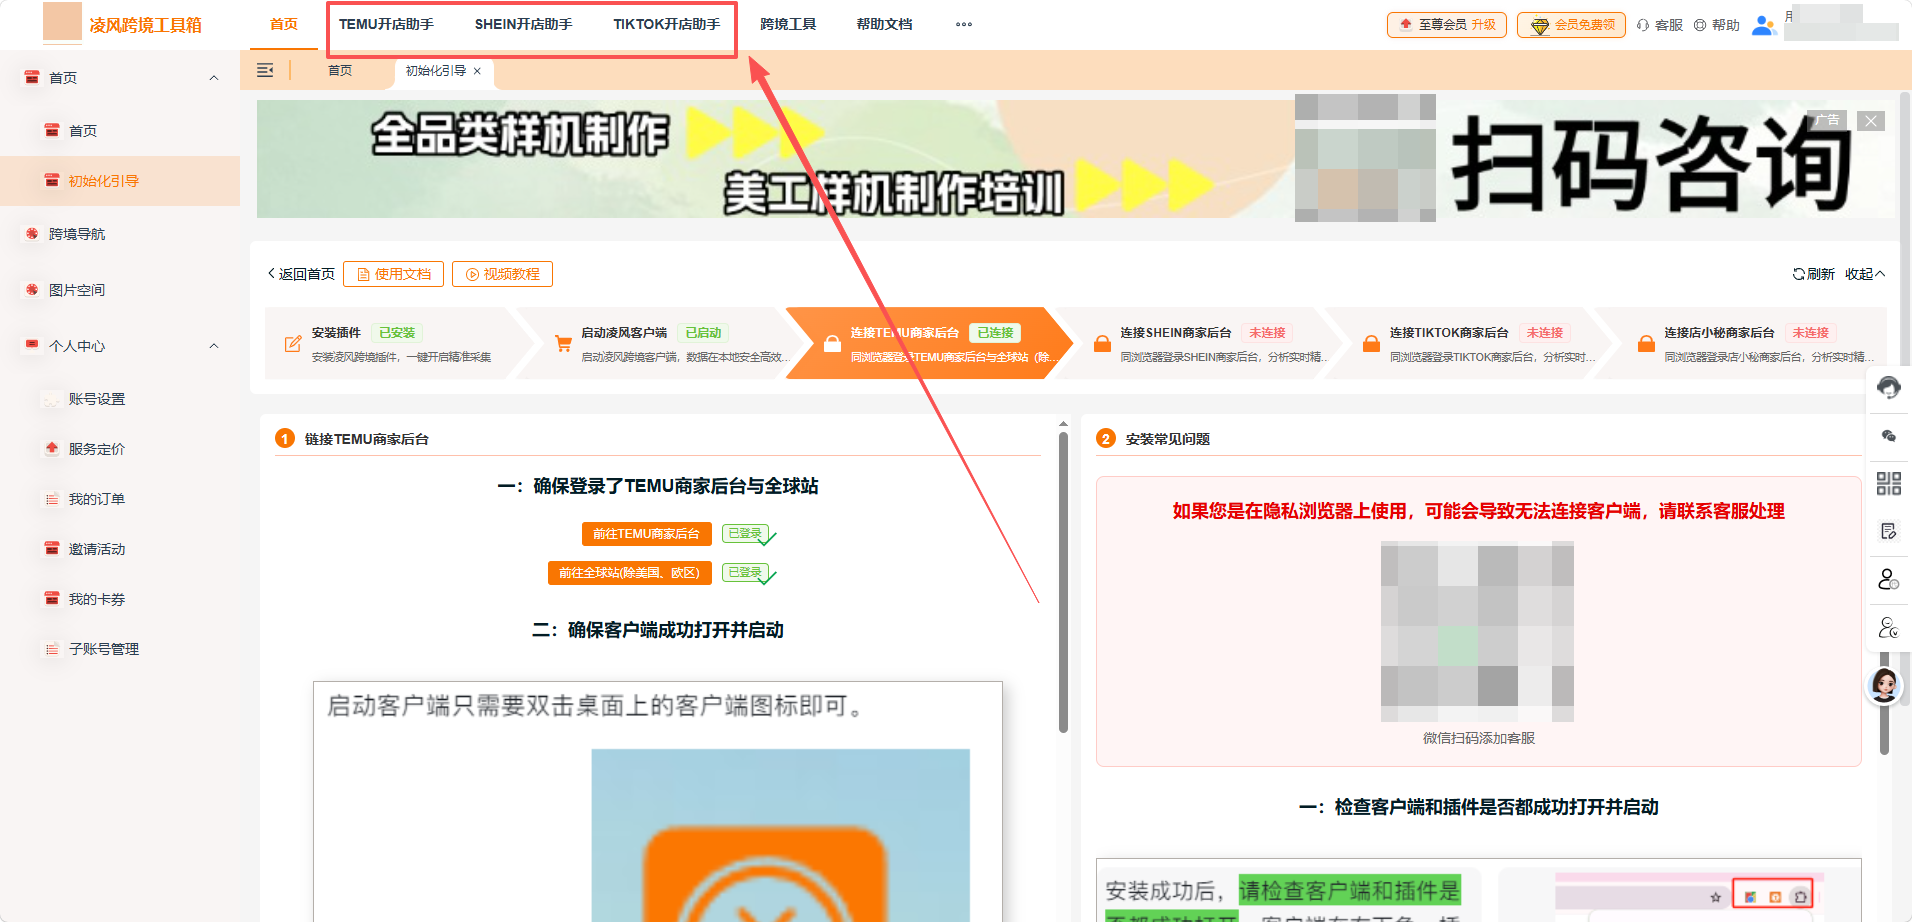Open SHEIN开店助手 menu

(523, 24)
